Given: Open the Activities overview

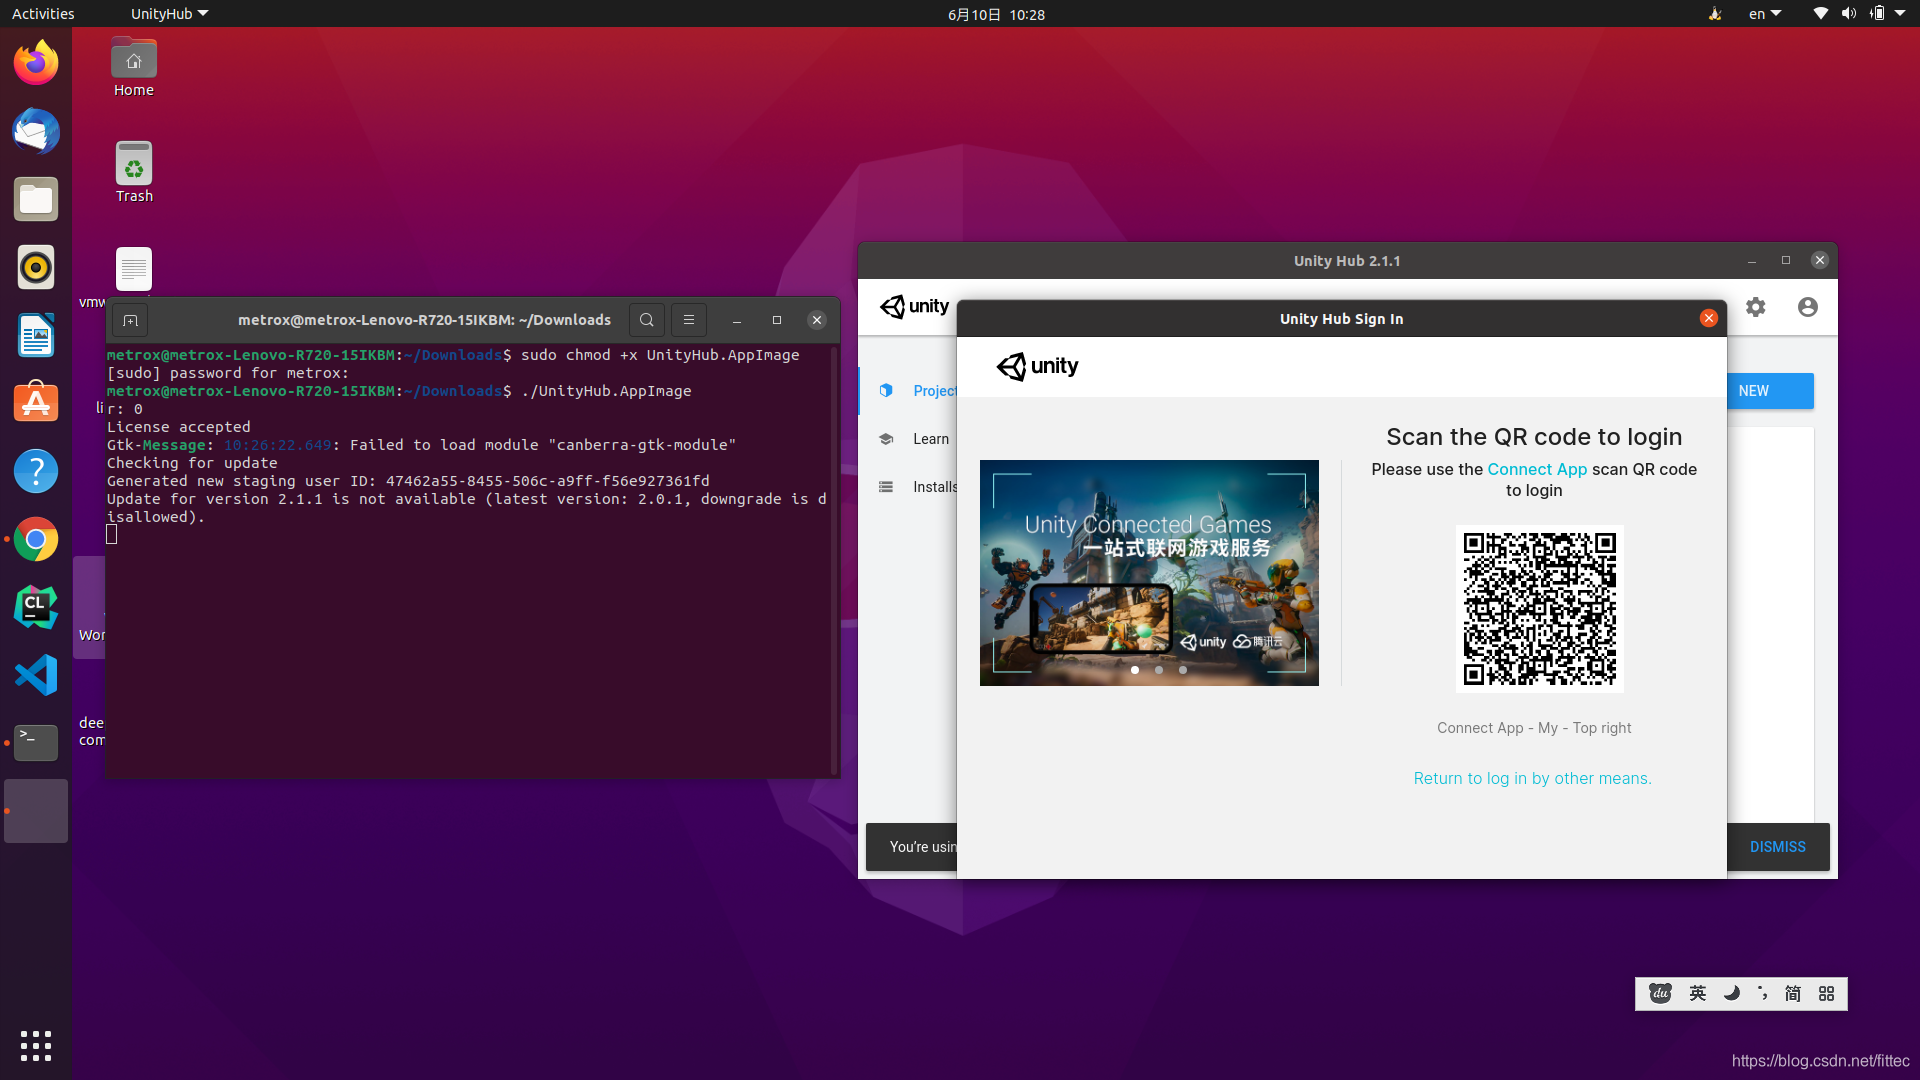Looking at the screenshot, I should 43,14.
